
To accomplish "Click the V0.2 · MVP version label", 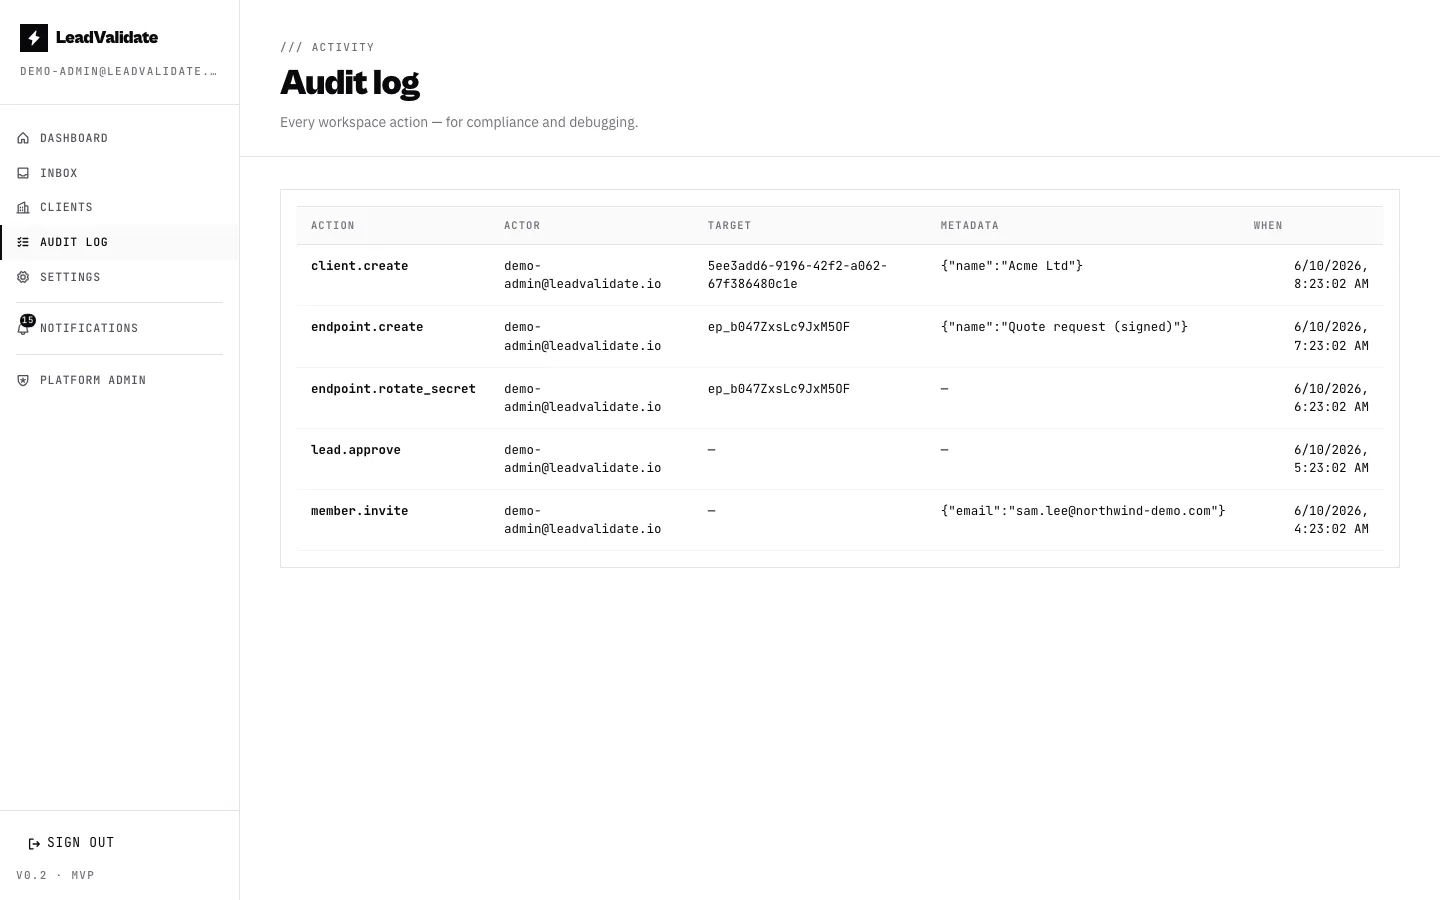I will tap(56, 876).
